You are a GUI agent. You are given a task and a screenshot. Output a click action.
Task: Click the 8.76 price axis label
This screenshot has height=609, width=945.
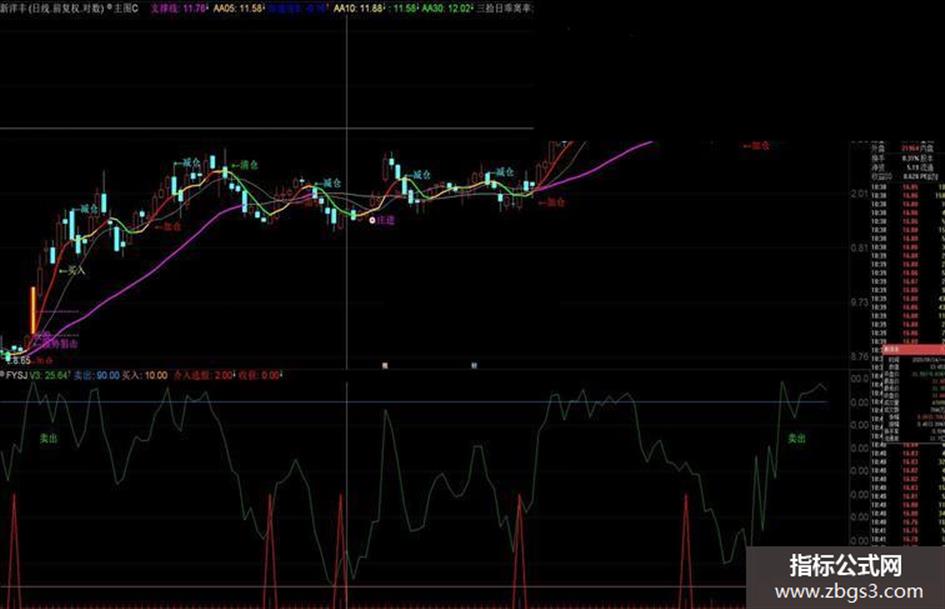coord(859,356)
